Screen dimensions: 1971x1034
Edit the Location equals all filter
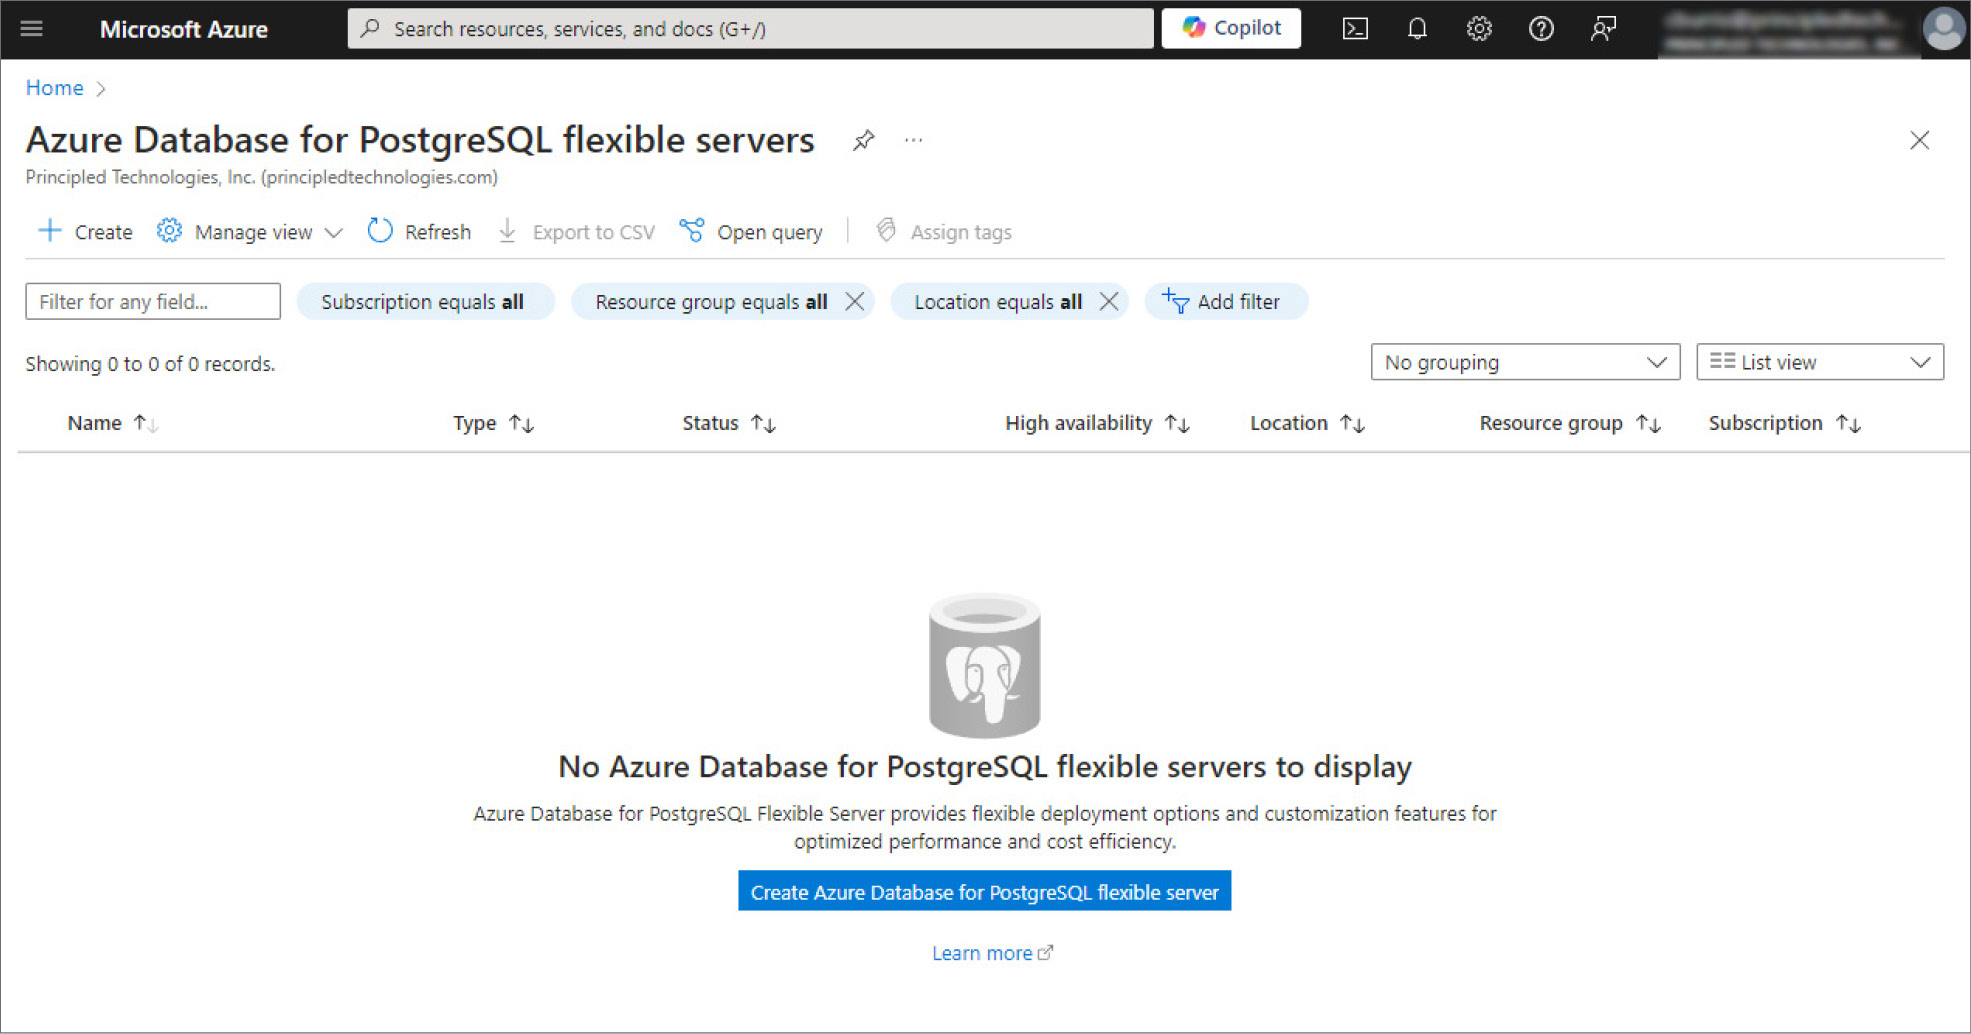click(x=997, y=302)
